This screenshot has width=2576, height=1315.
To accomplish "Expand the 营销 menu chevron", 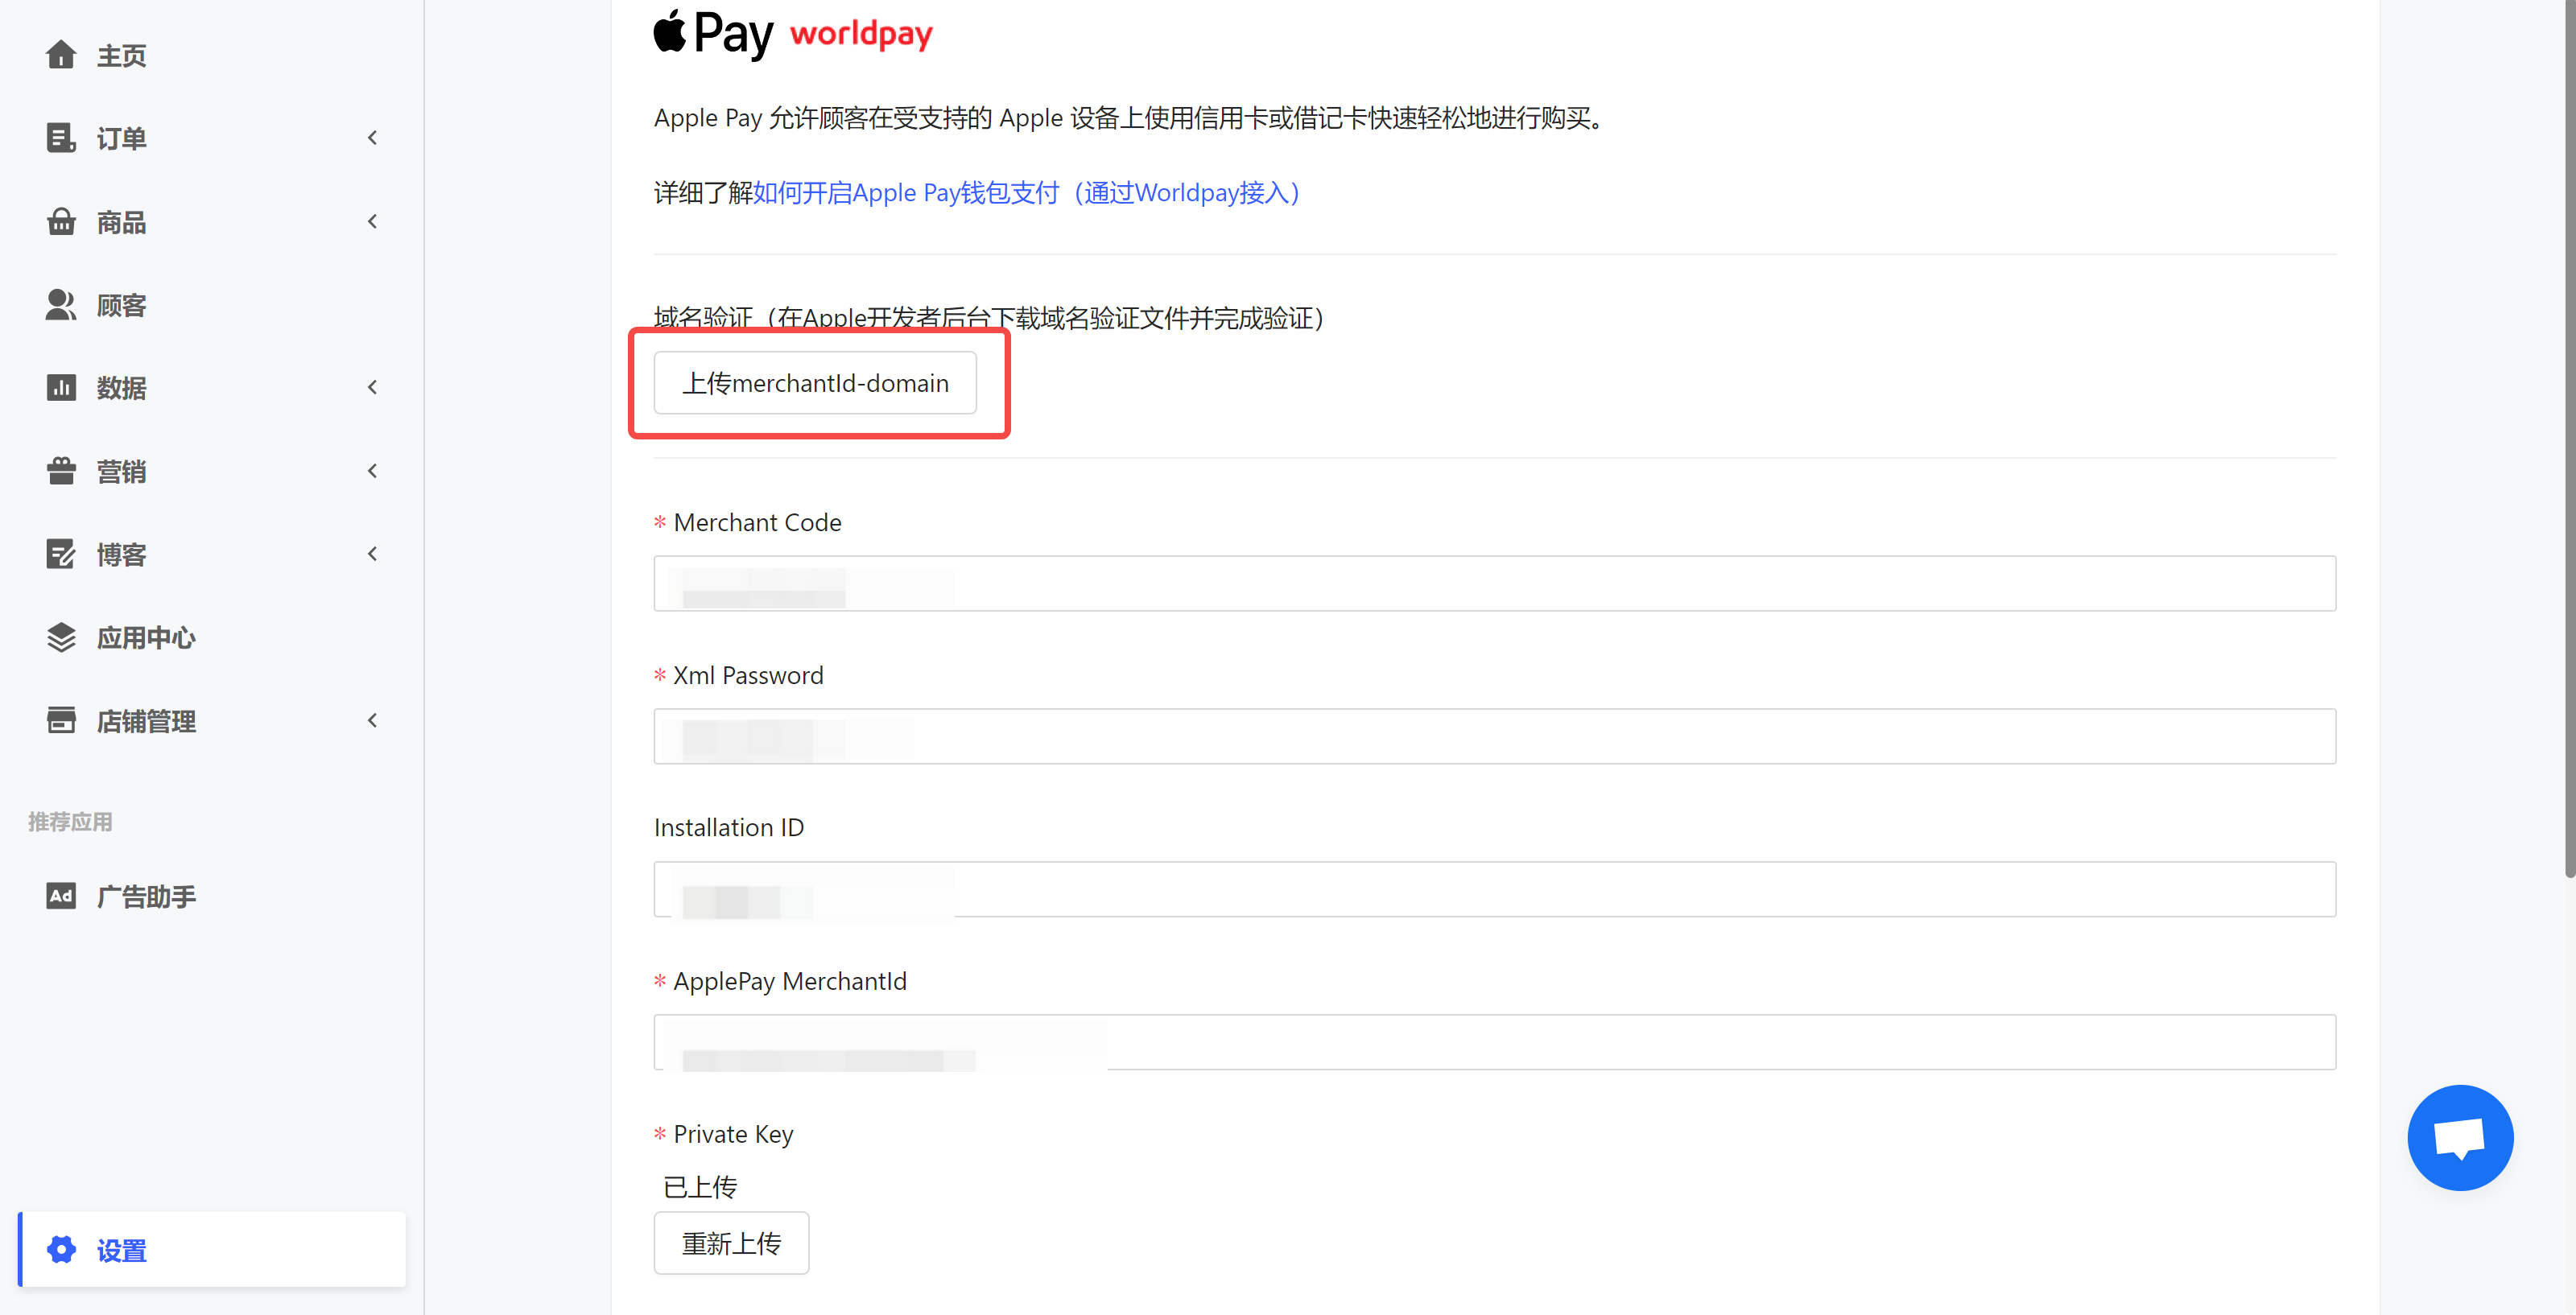I will click(x=373, y=471).
